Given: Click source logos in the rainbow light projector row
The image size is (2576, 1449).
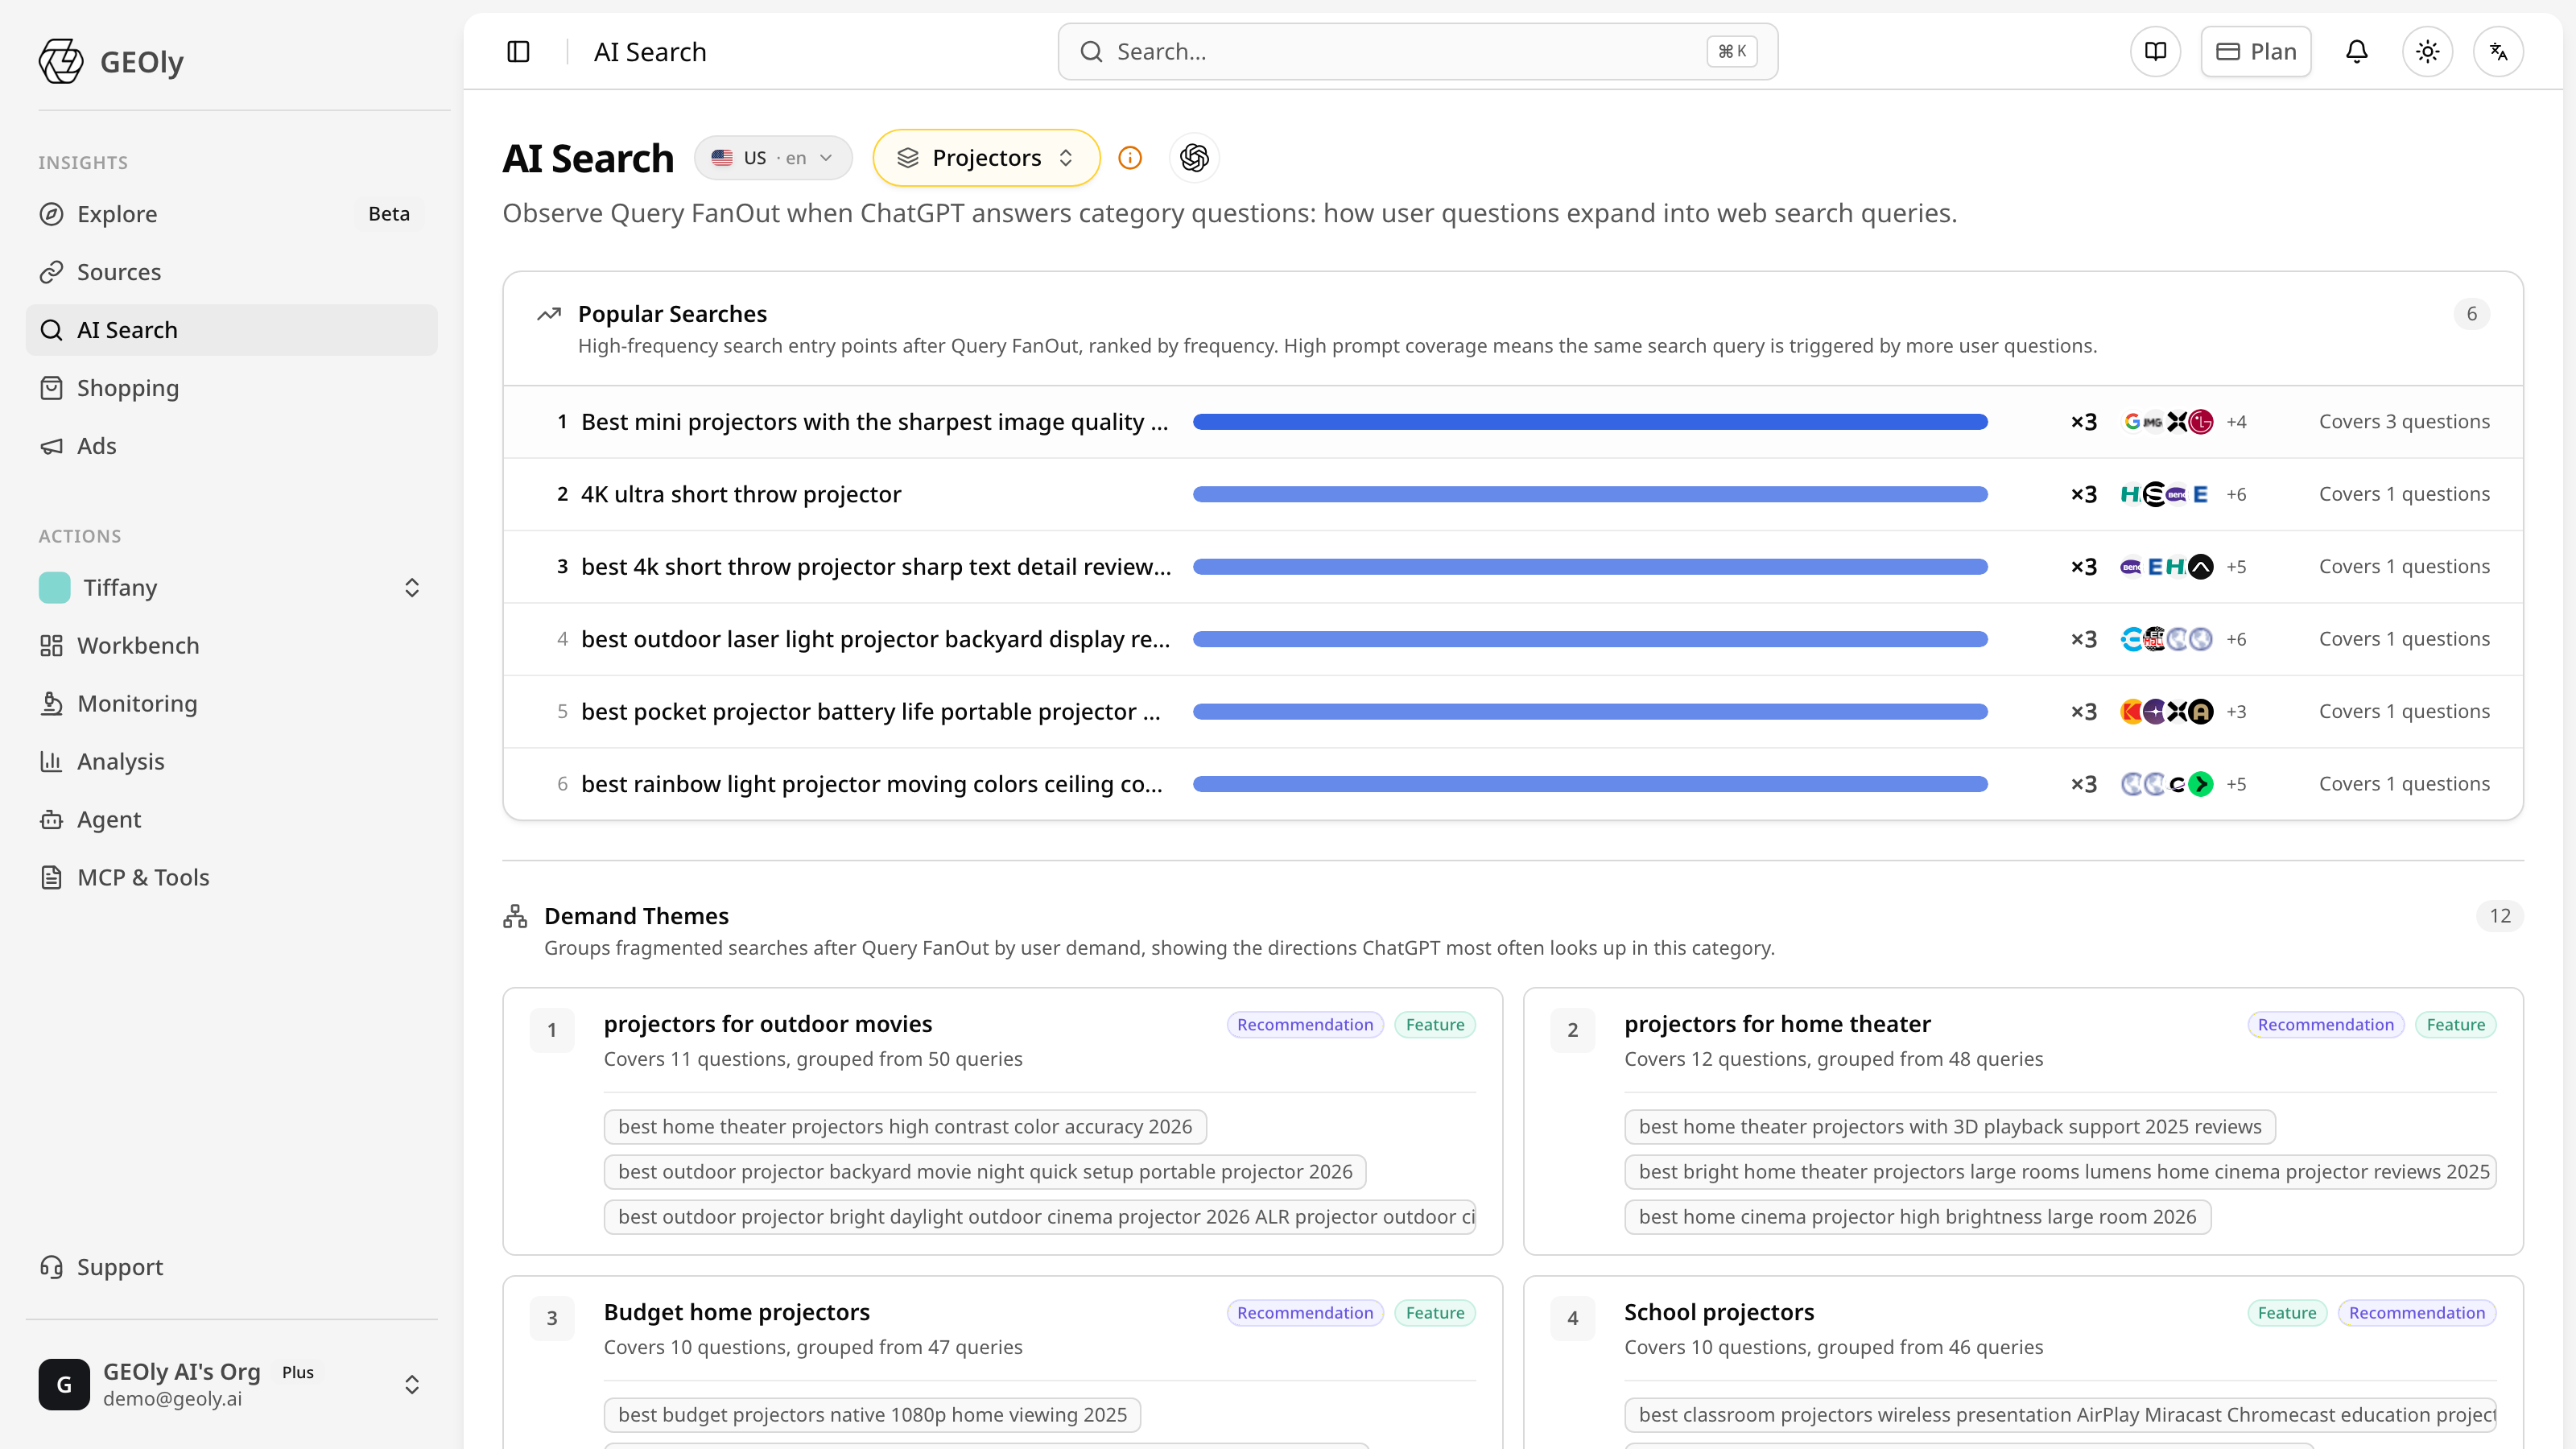Looking at the screenshot, I should tap(2167, 784).
